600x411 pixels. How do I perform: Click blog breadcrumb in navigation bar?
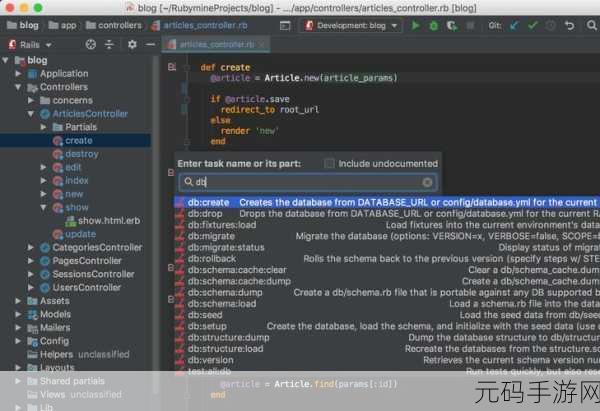(x=23, y=26)
